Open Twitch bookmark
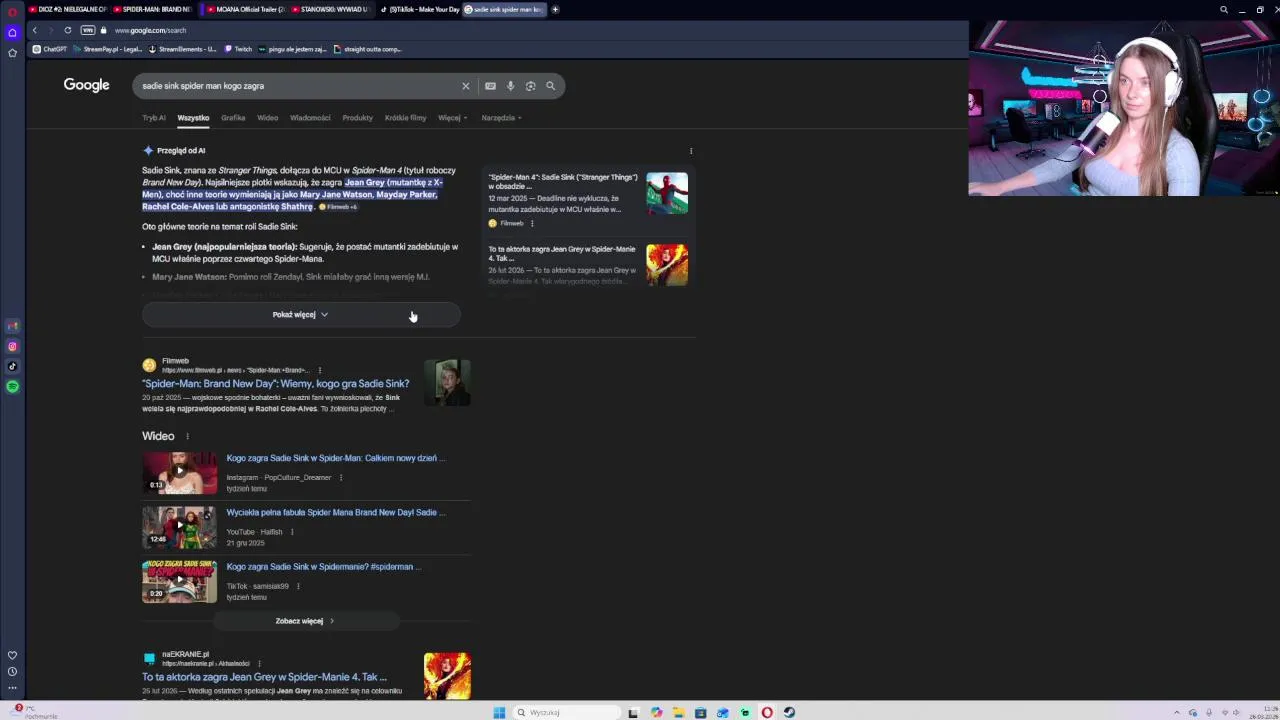 click(238, 49)
